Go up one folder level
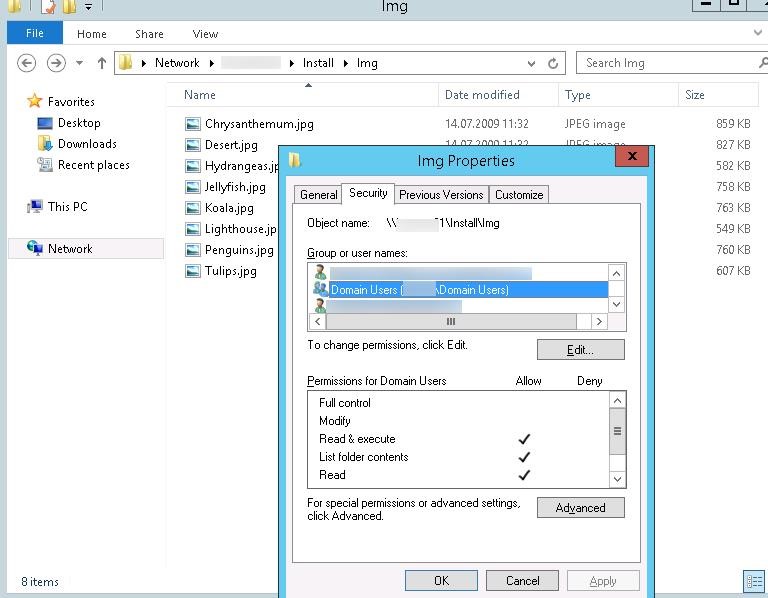Viewport: 768px width, 598px height. click(x=101, y=63)
